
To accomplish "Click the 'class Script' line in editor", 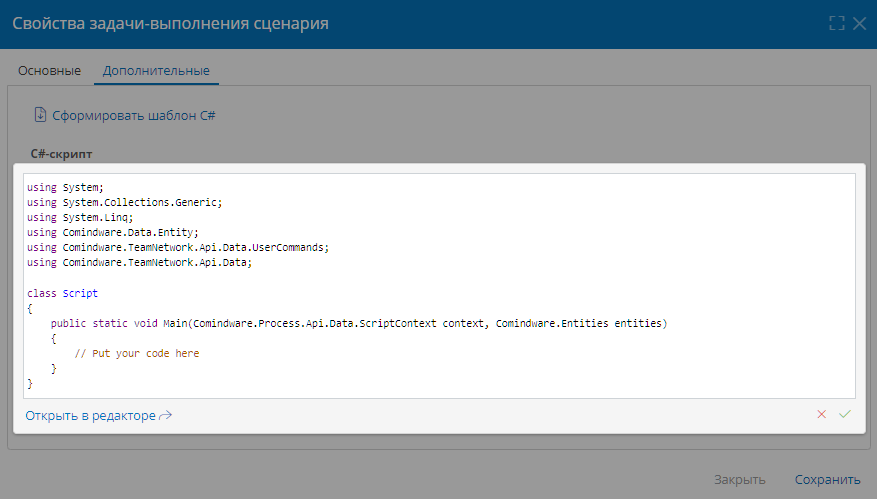I will pos(63,293).
